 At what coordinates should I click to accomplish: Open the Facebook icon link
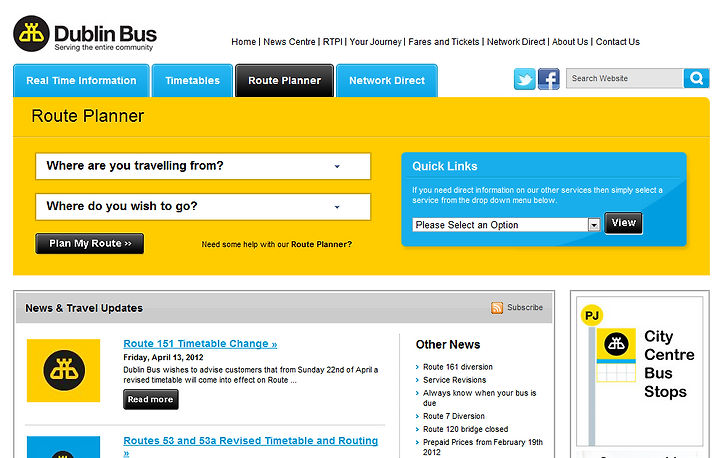click(x=549, y=79)
